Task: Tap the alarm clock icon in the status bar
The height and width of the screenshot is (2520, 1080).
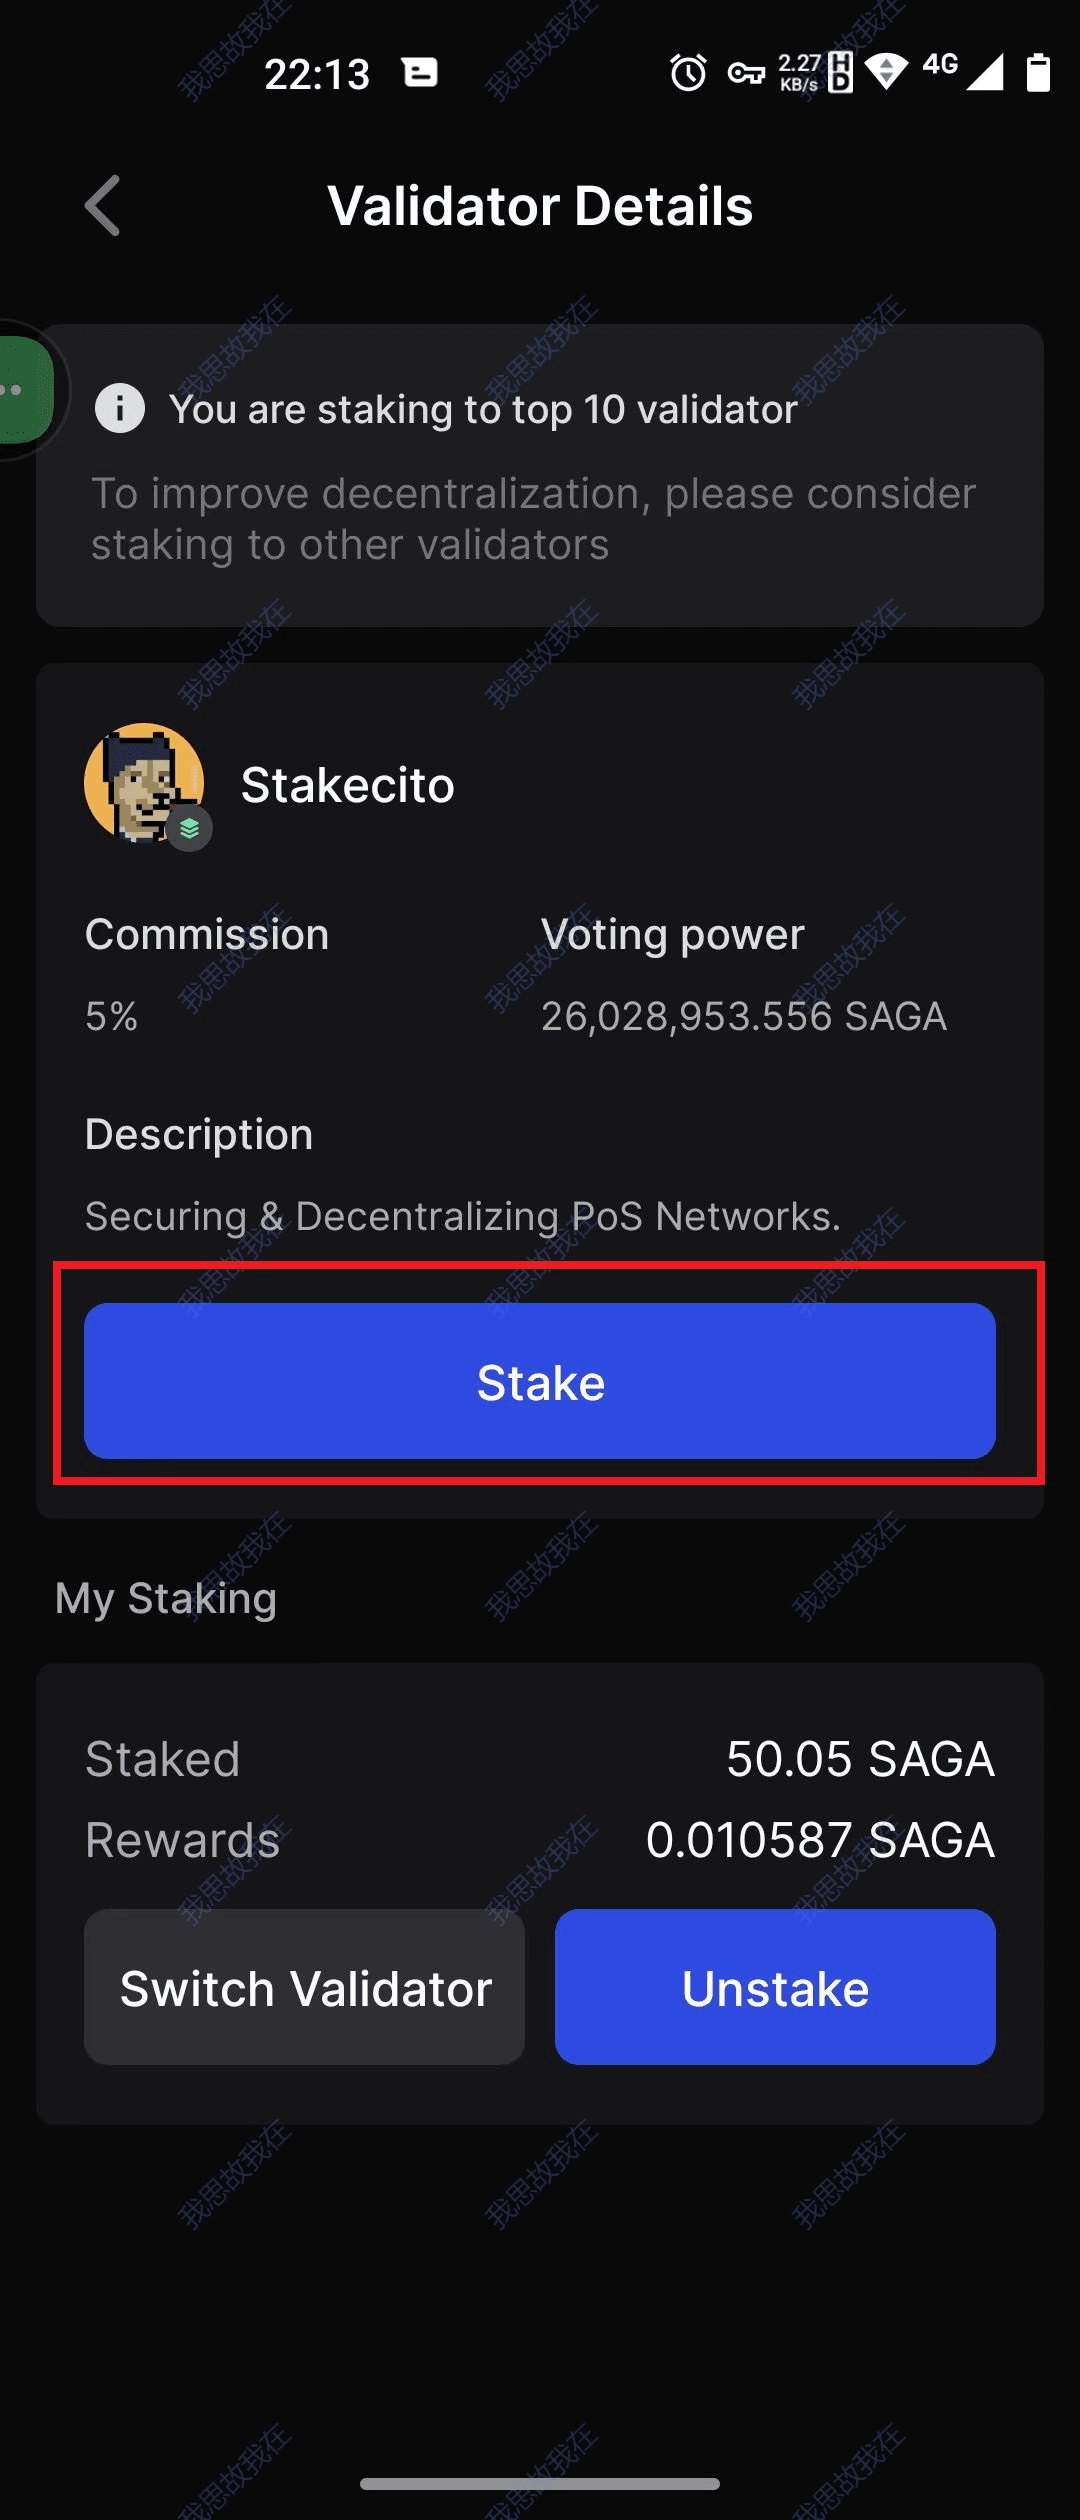Action: (688, 73)
